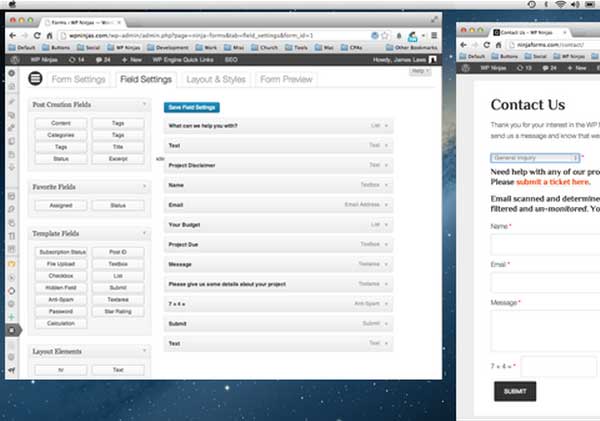Expand 'Please give us some details' field

pos(386,284)
